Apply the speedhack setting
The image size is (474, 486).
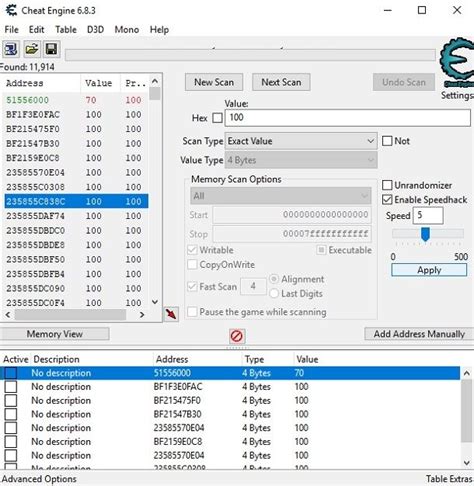pos(429,270)
